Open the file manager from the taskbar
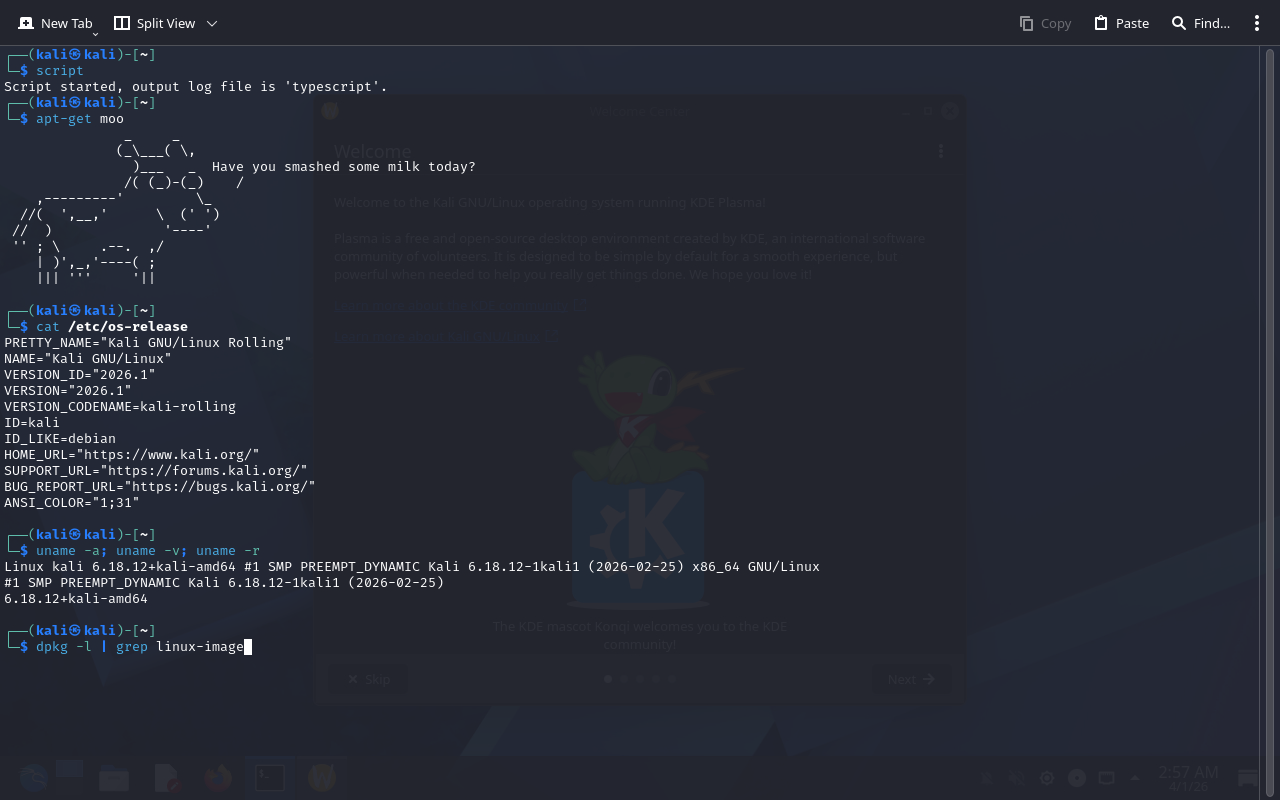The width and height of the screenshot is (1280, 800). [x=114, y=777]
